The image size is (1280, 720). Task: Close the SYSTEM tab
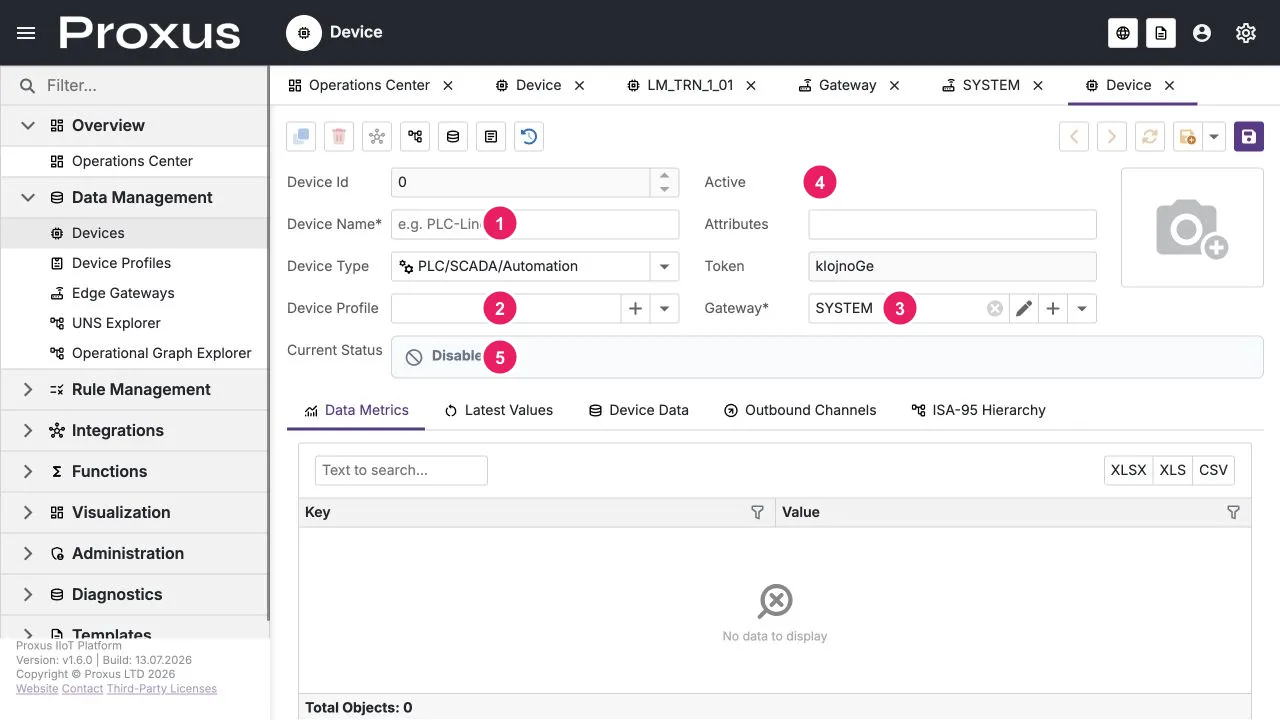(1038, 85)
